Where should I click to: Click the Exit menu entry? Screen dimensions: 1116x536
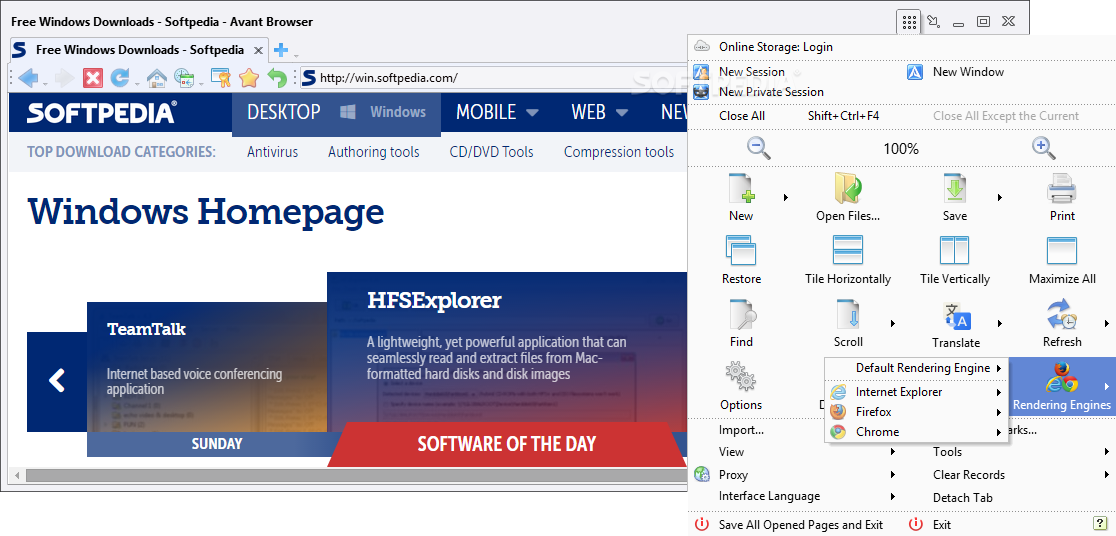pyautogui.click(x=942, y=525)
